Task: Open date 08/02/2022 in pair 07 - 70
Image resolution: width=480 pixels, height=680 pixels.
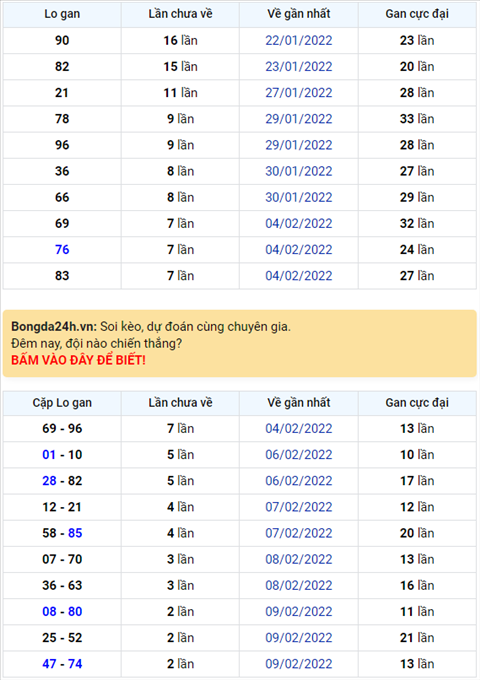Action: [x=299, y=559]
